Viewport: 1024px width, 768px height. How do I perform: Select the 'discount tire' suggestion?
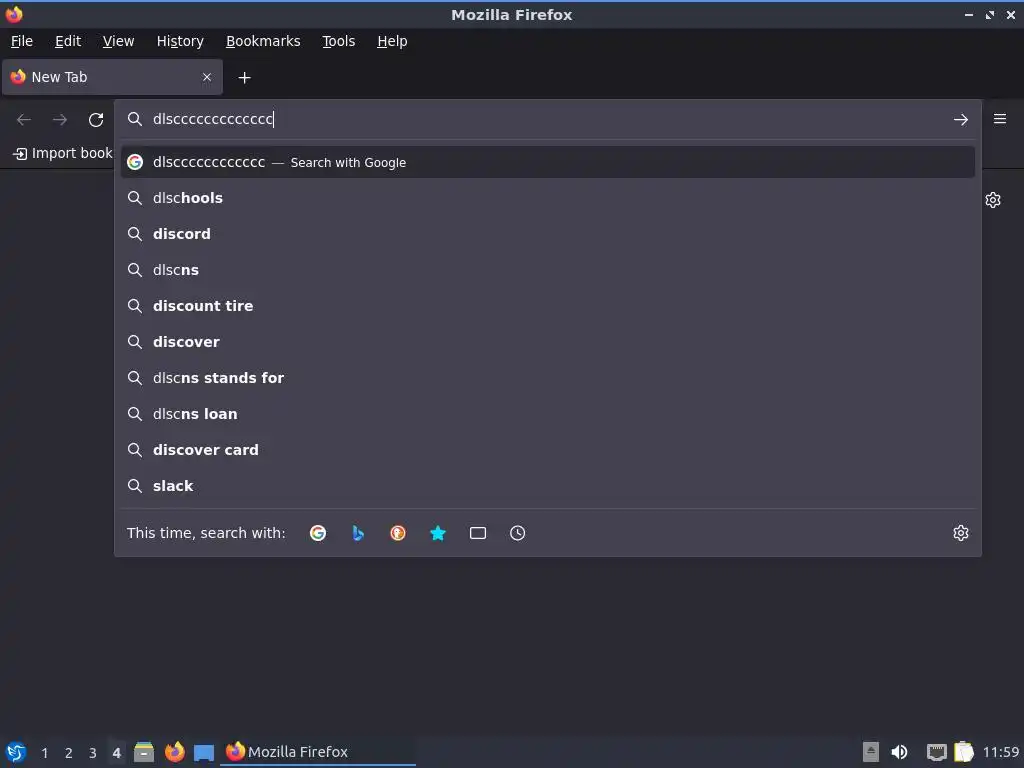click(x=547, y=306)
